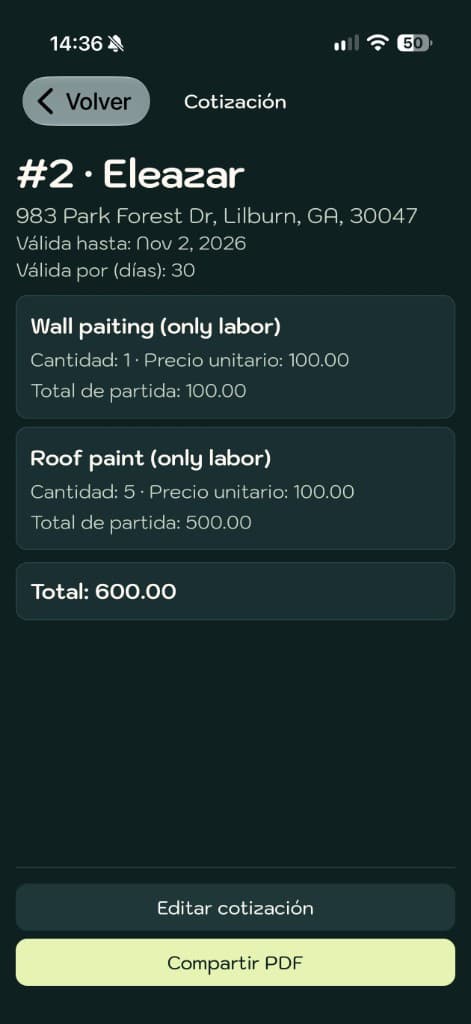
Task: Tap the Válida hasta Nov 2, 2026 line
Action: coord(131,244)
